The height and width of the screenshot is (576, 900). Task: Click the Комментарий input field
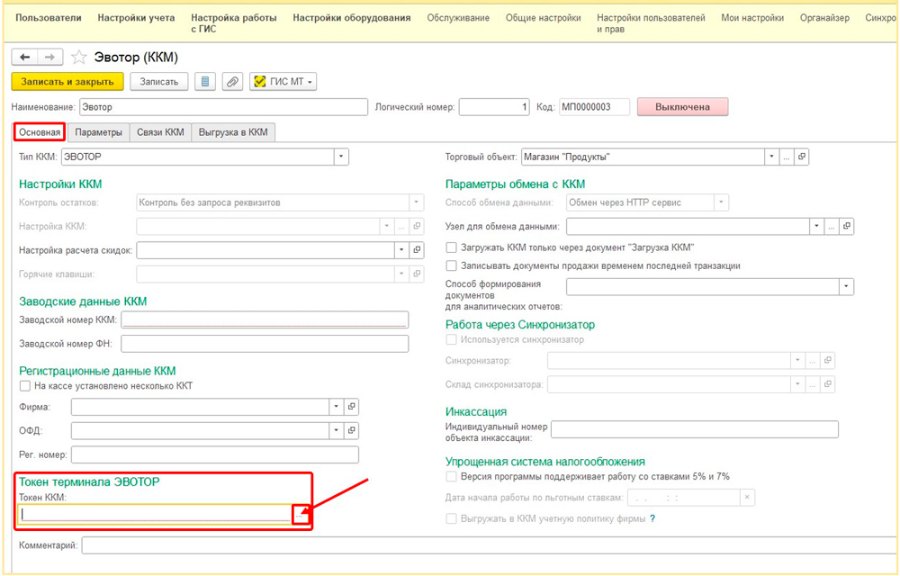[x=490, y=546]
